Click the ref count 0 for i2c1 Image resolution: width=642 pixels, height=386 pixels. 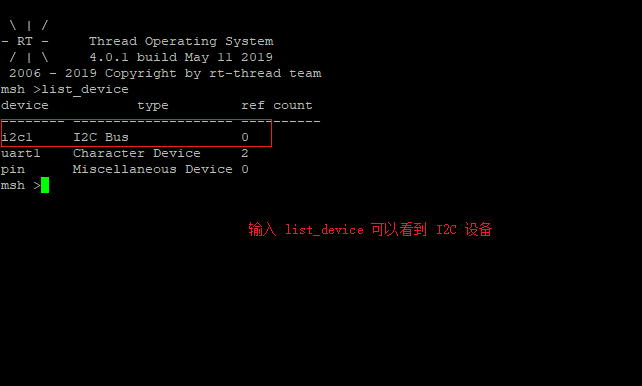245,137
